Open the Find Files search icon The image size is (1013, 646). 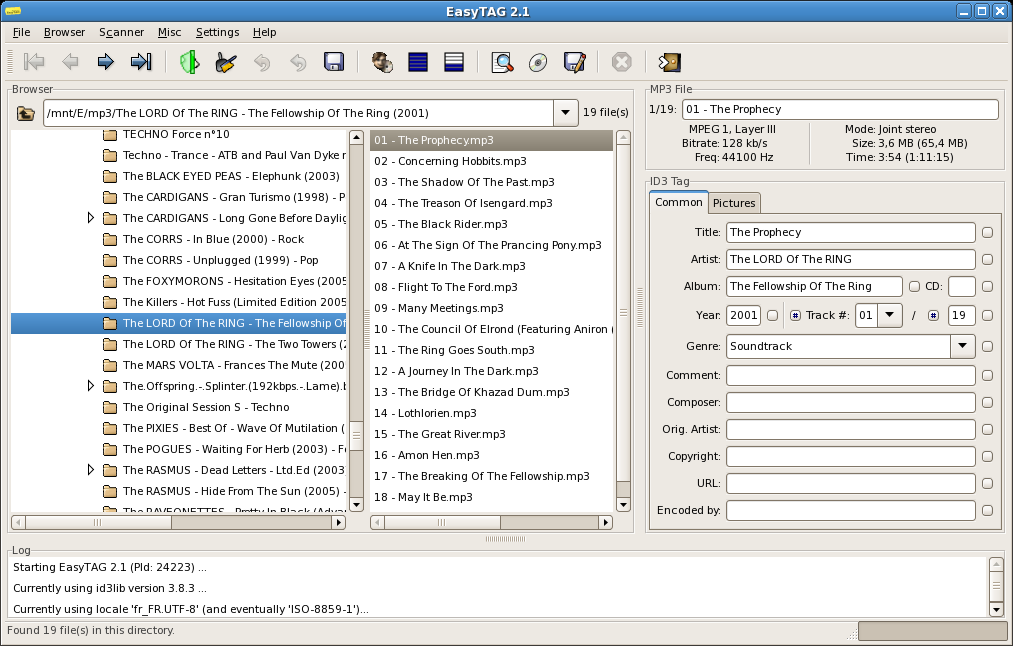coord(500,62)
